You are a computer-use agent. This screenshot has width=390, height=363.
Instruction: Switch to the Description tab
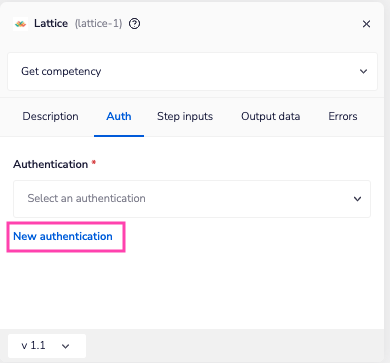pos(50,116)
